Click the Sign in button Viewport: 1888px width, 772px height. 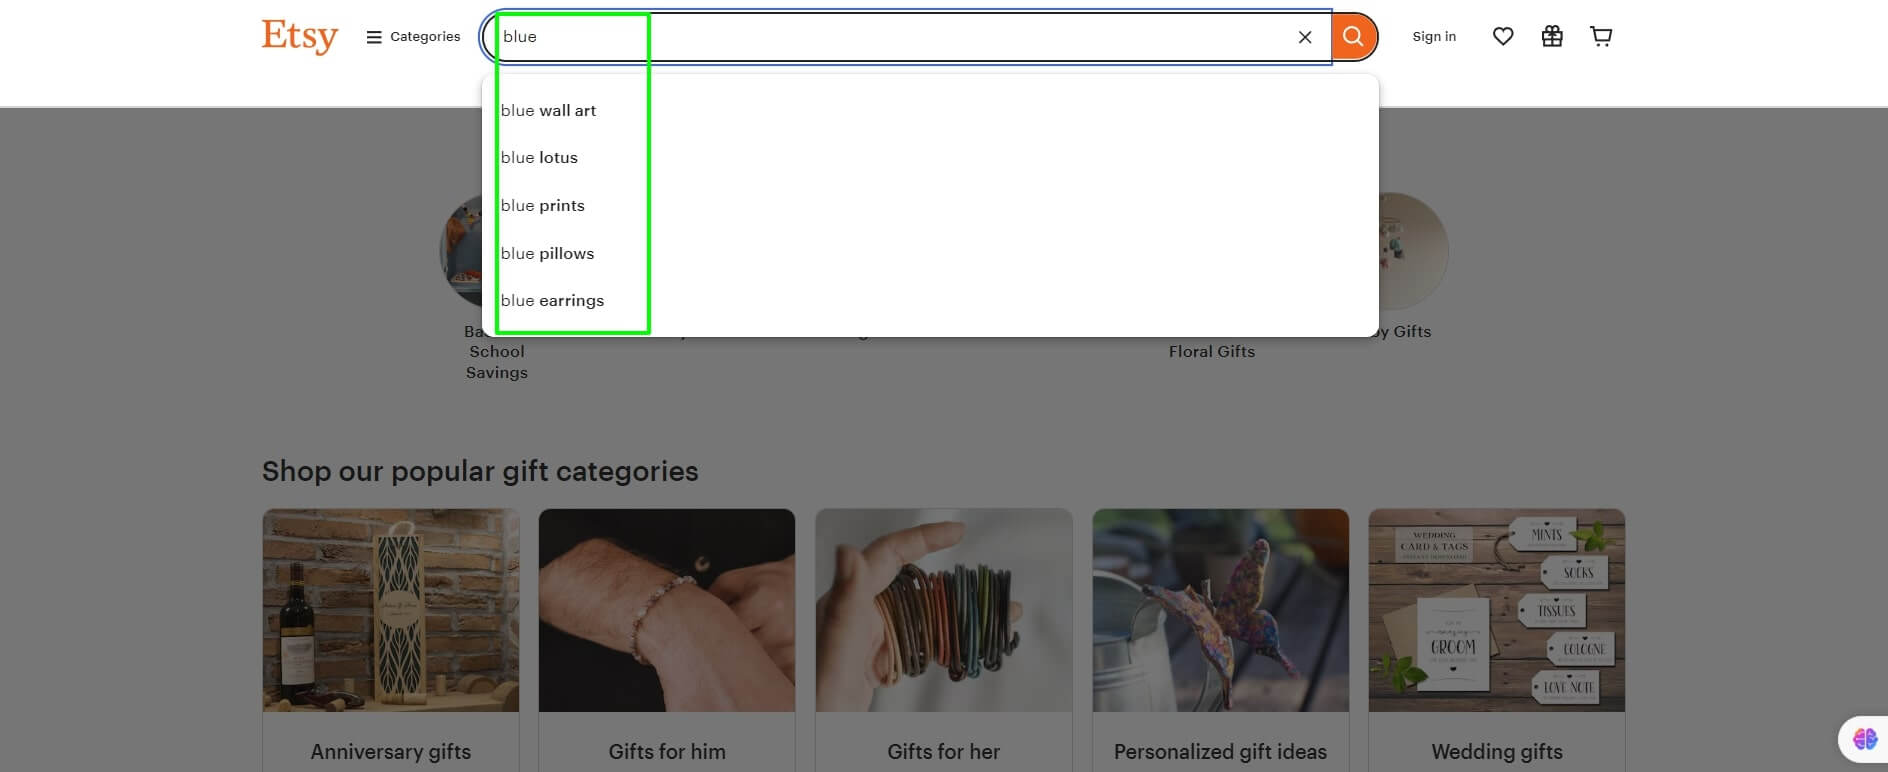(x=1433, y=37)
